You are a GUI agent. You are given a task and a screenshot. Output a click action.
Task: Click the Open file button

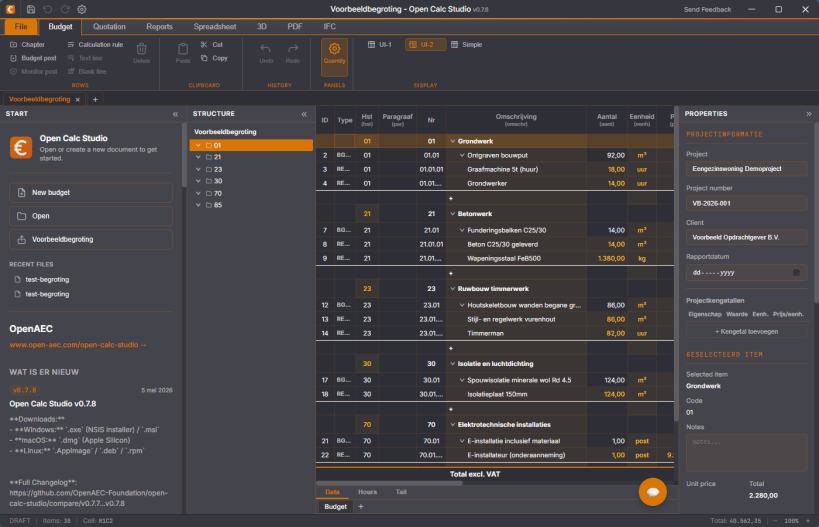(91, 216)
